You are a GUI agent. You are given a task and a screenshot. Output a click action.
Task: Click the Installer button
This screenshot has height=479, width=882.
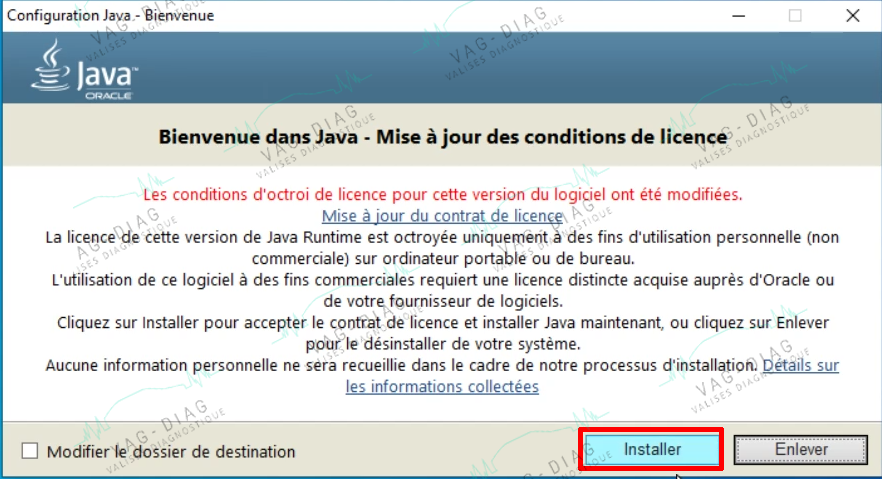[651, 450]
